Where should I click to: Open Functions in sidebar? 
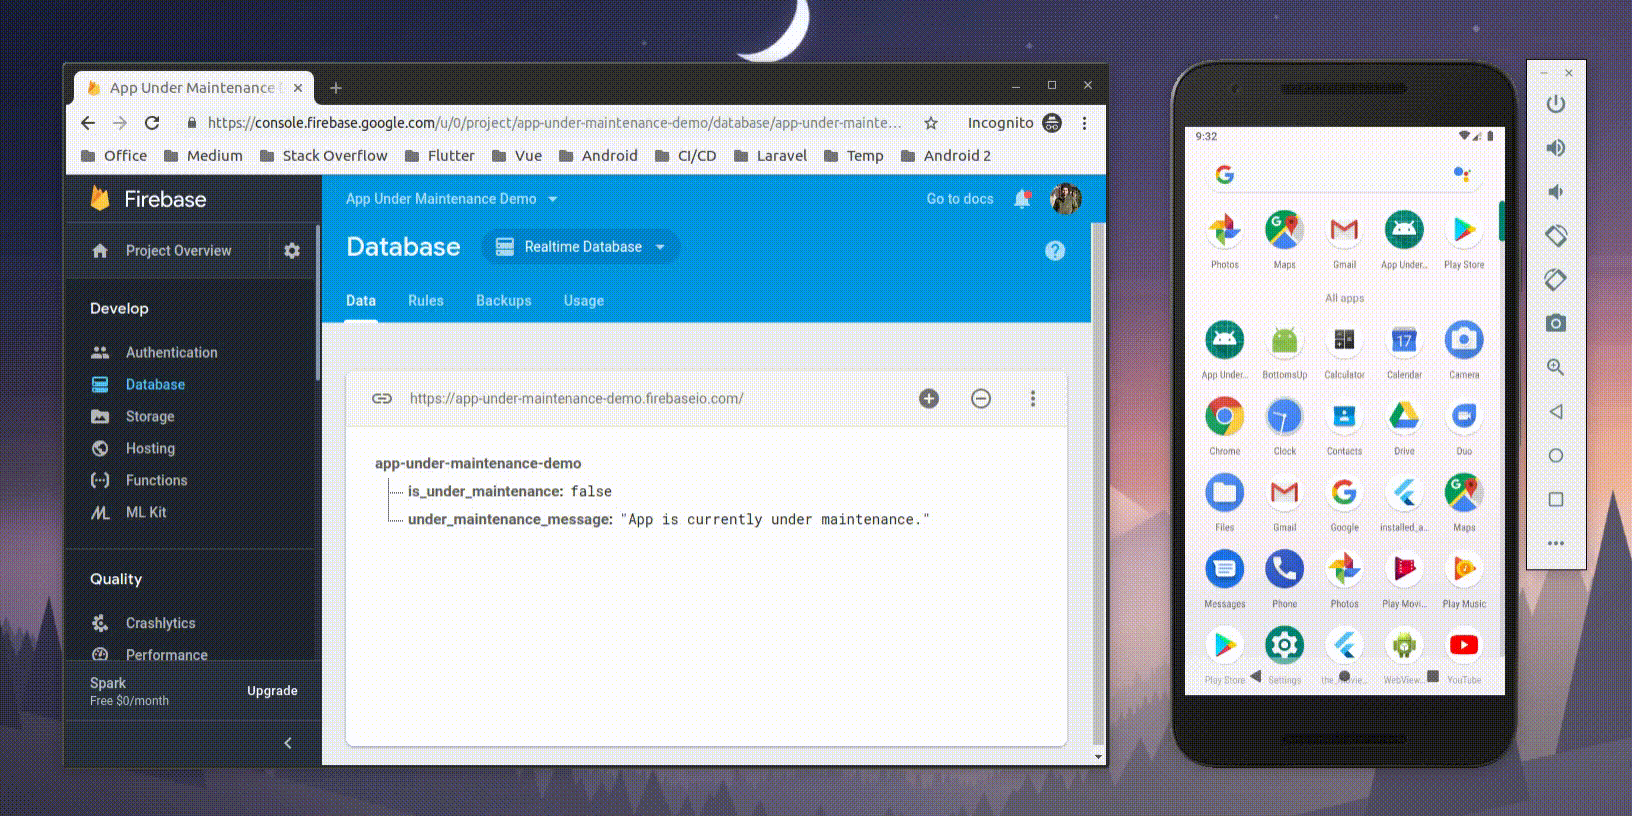pyautogui.click(x=156, y=481)
